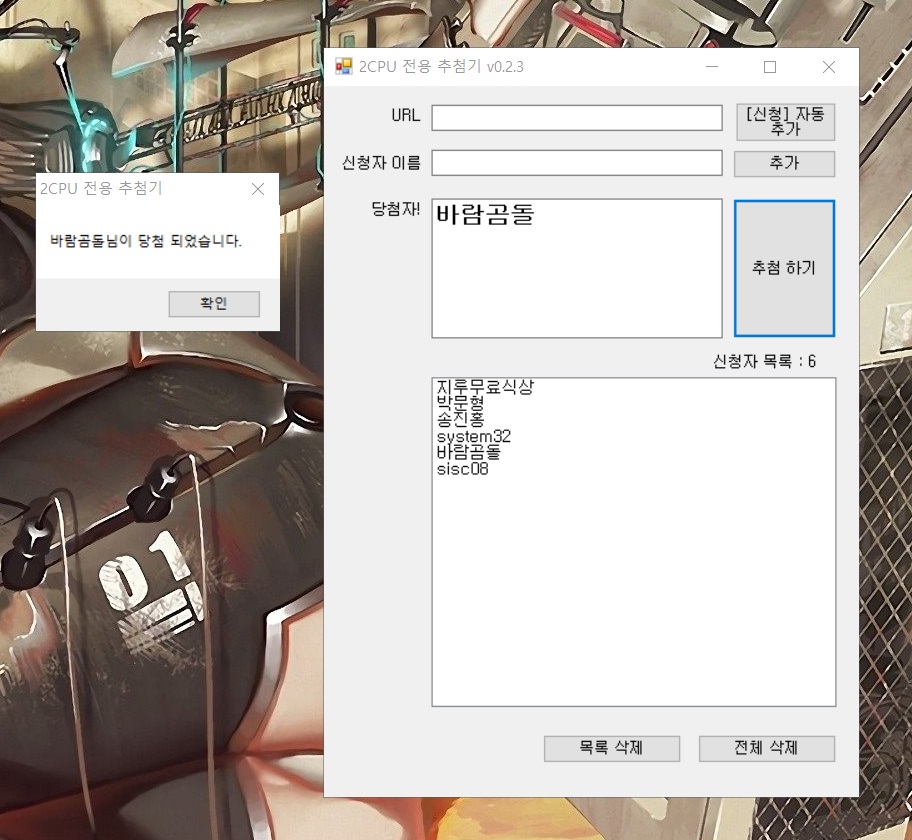The height and width of the screenshot is (840, 912).
Task: Click the 2CPU 추첨기 app icon in title bar
Action: [x=344, y=66]
